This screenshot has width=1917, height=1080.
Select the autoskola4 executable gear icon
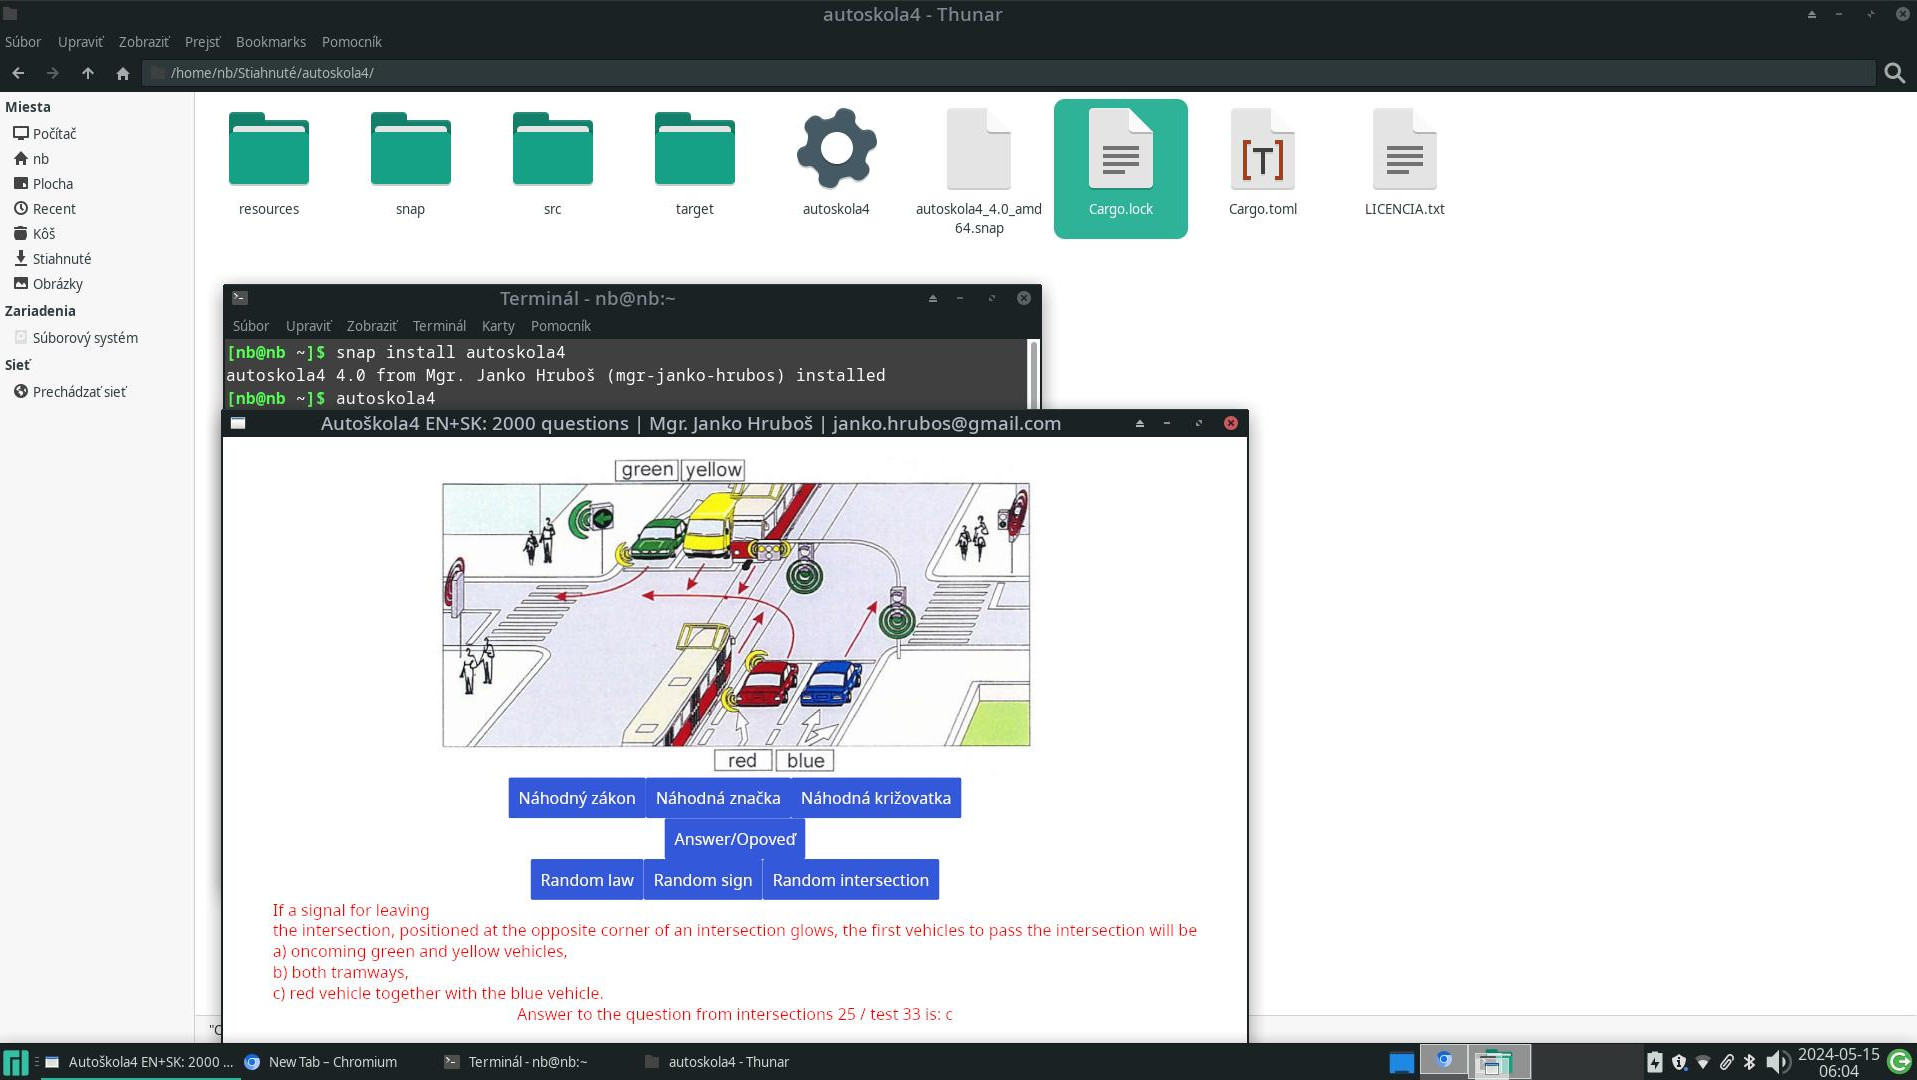[836, 150]
